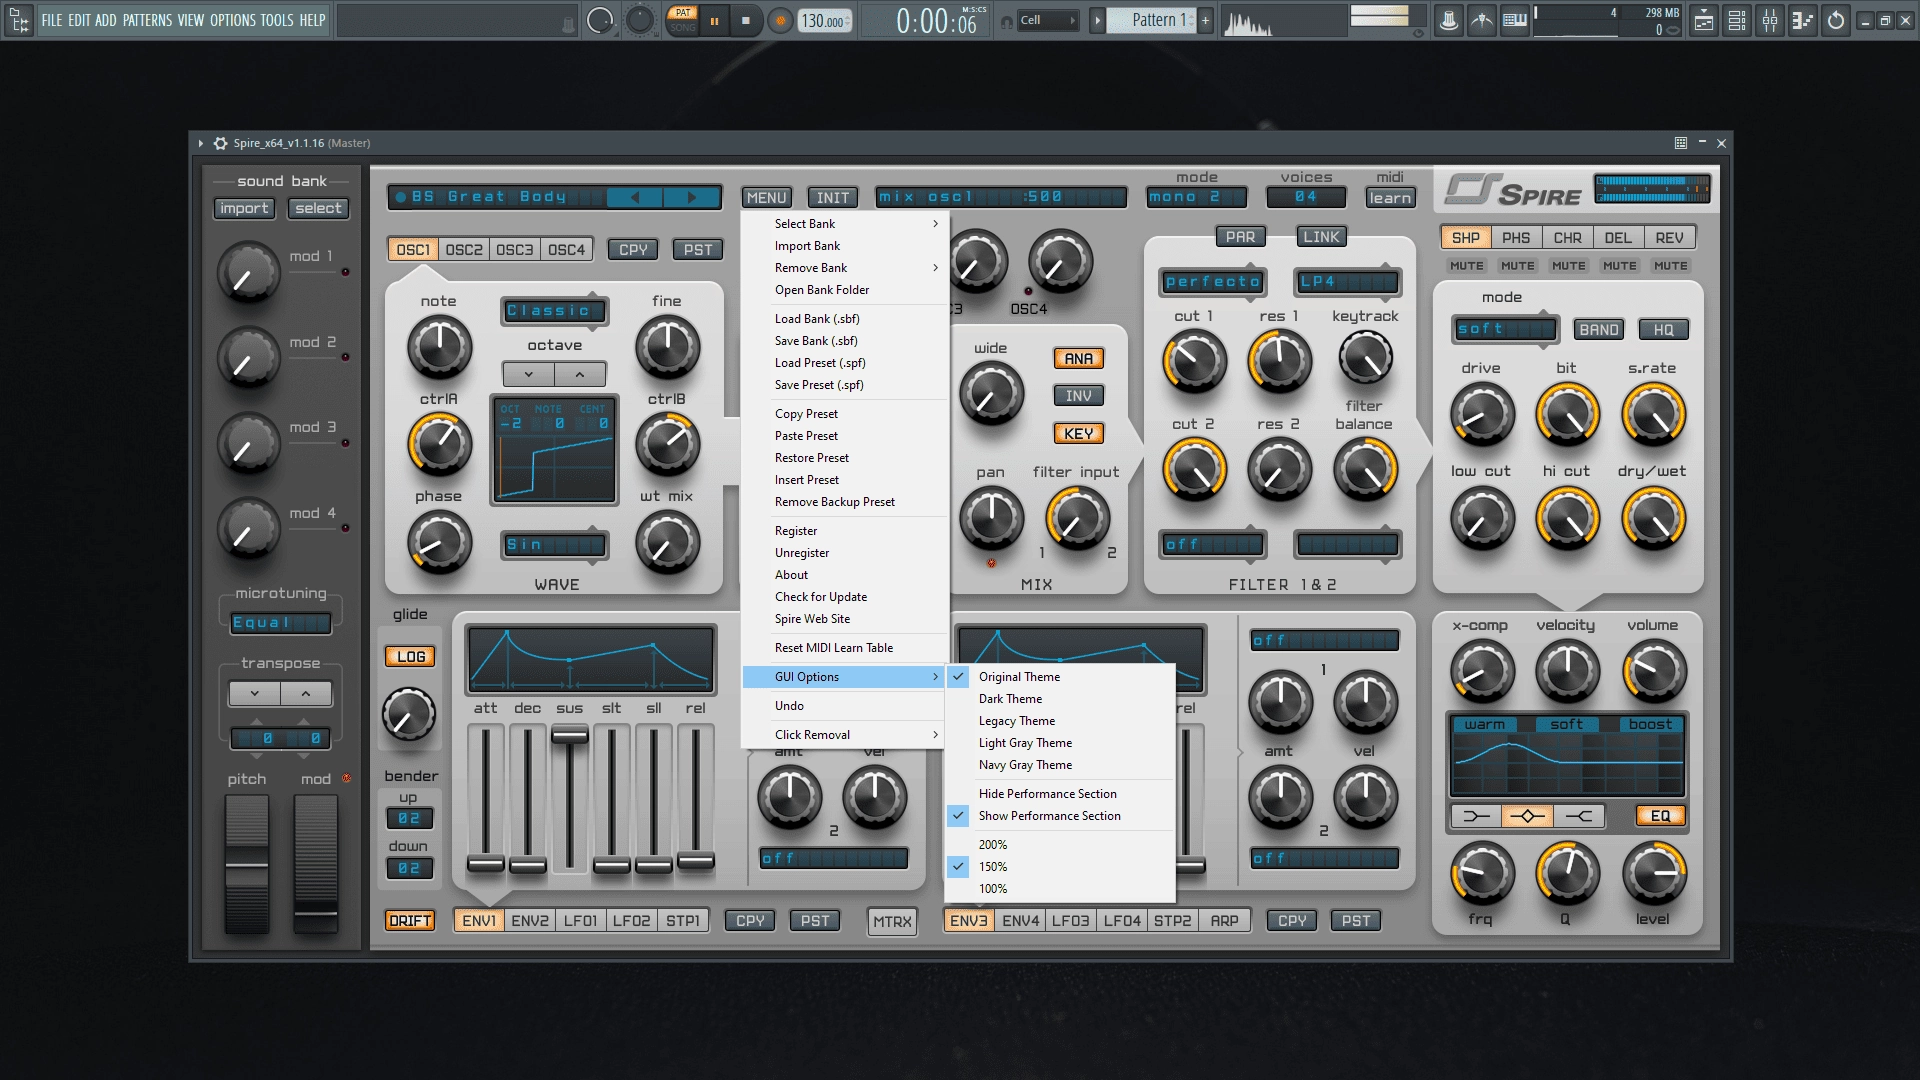Transpose up with the left-panel arrow

point(306,693)
